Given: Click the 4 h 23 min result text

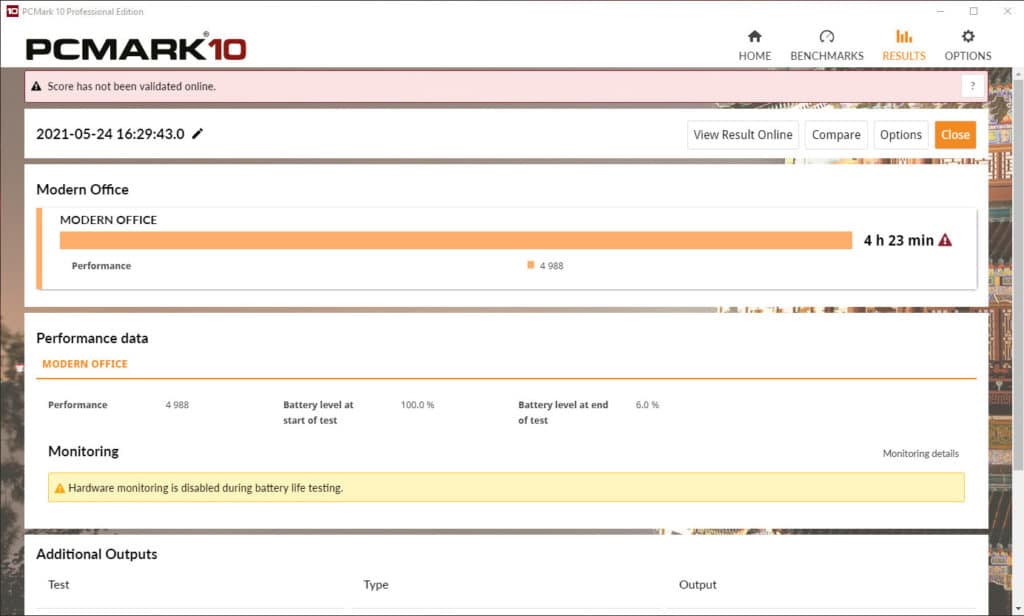Looking at the screenshot, I should point(899,240).
